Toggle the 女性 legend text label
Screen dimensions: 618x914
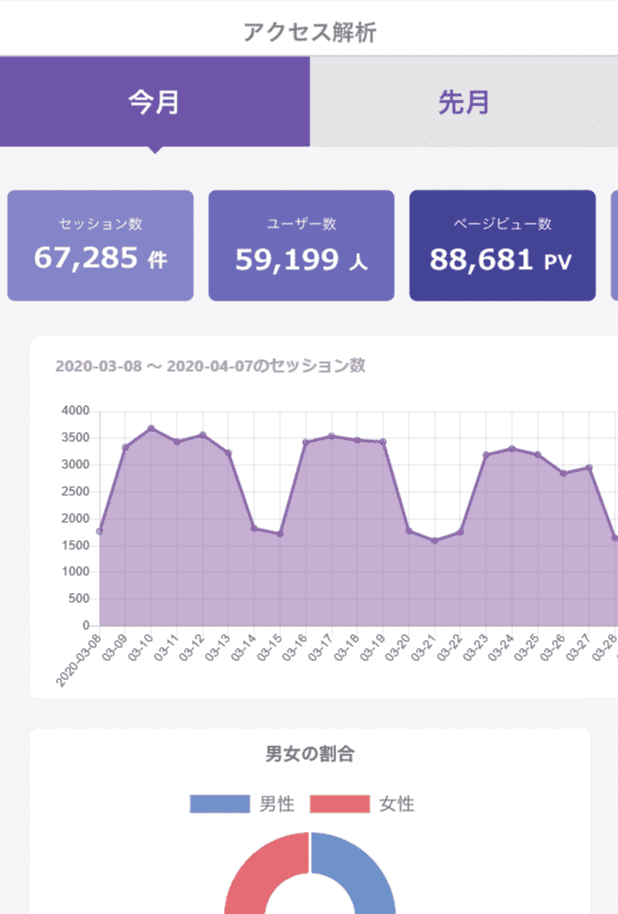397,804
